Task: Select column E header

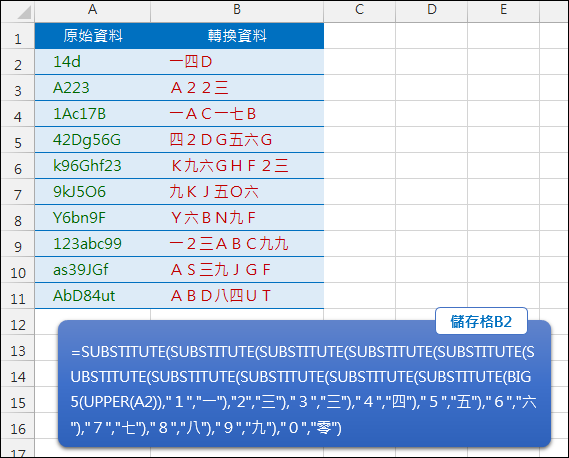Action: tap(503, 11)
